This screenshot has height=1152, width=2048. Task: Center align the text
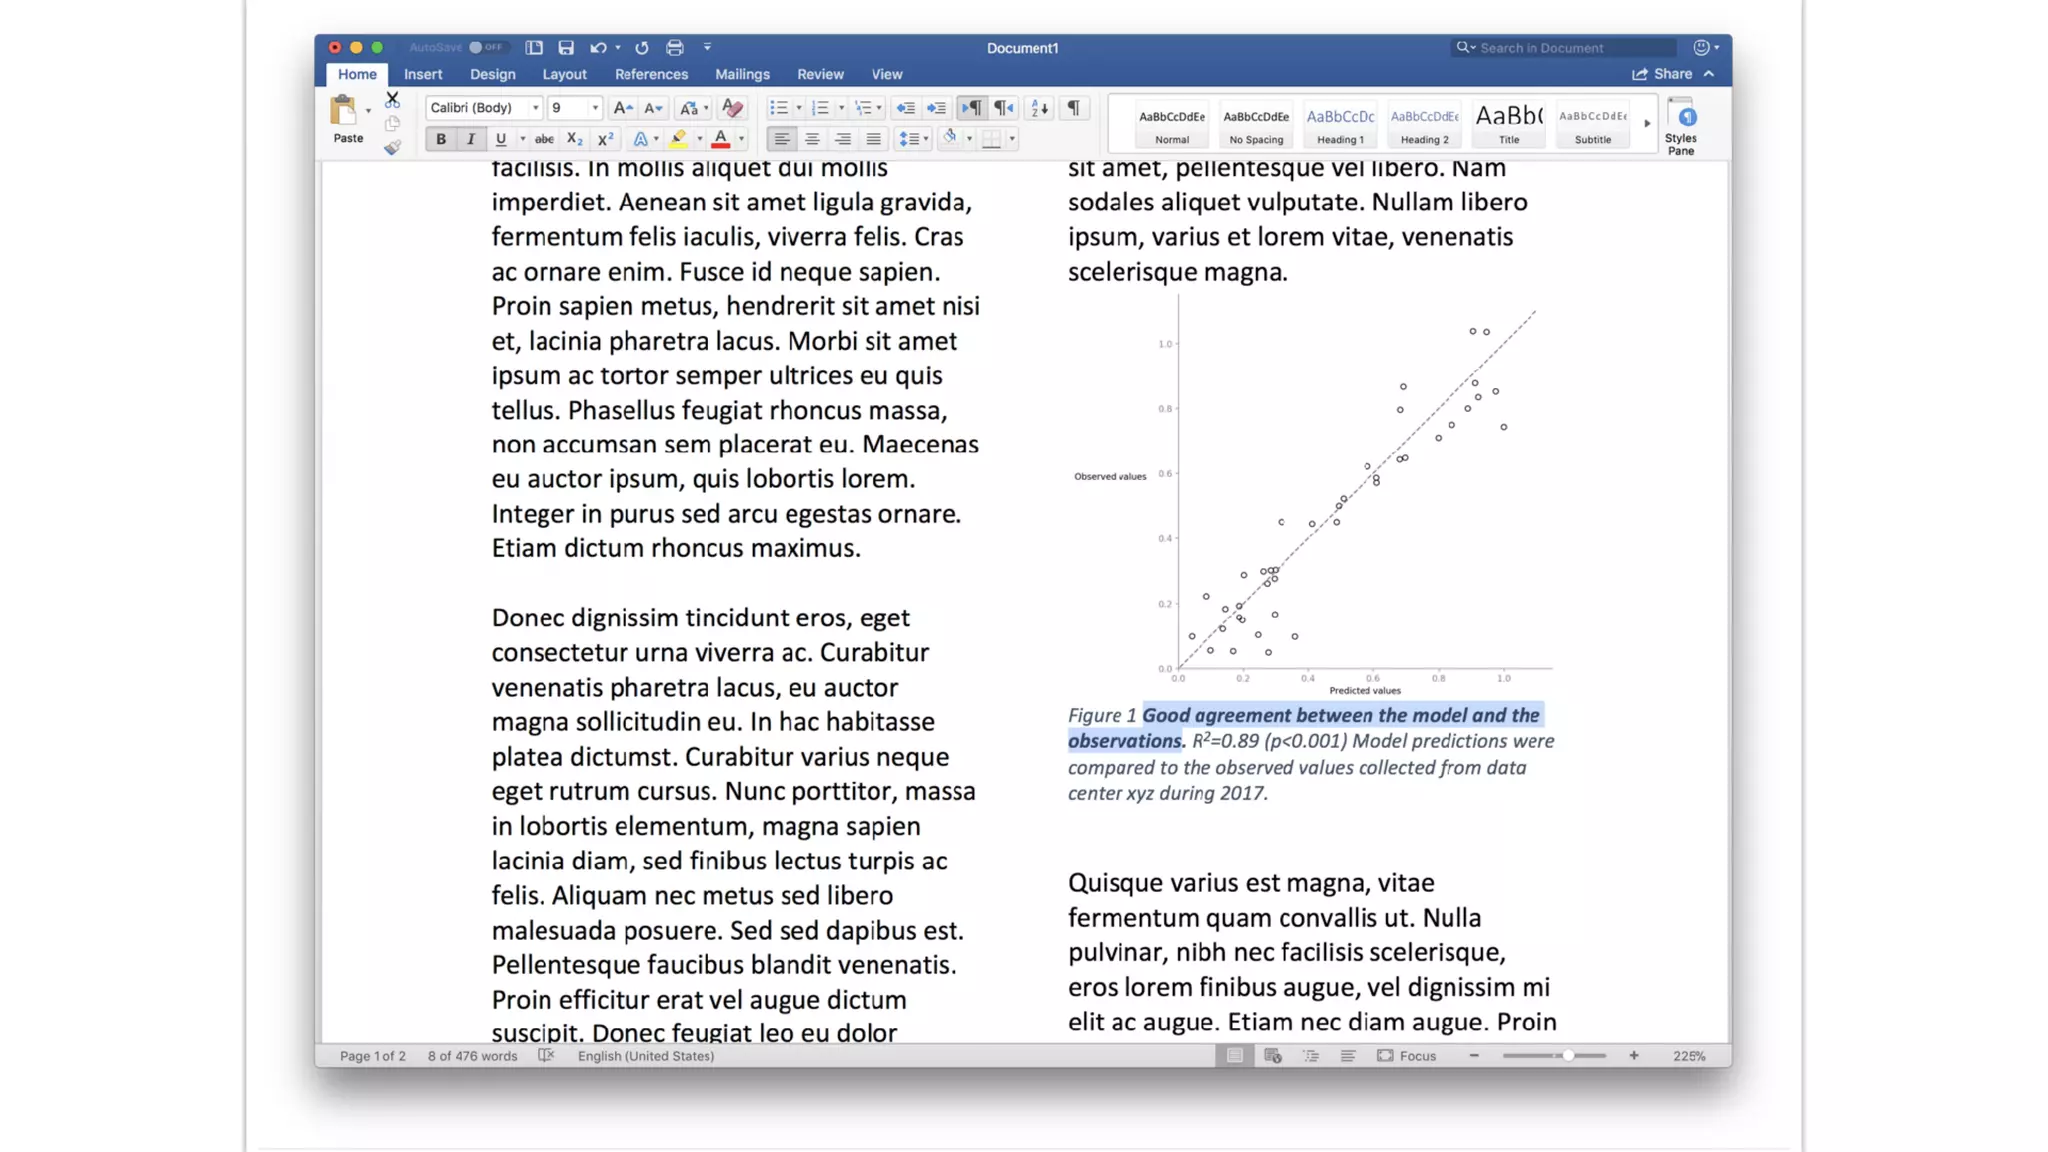(x=812, y=139)
